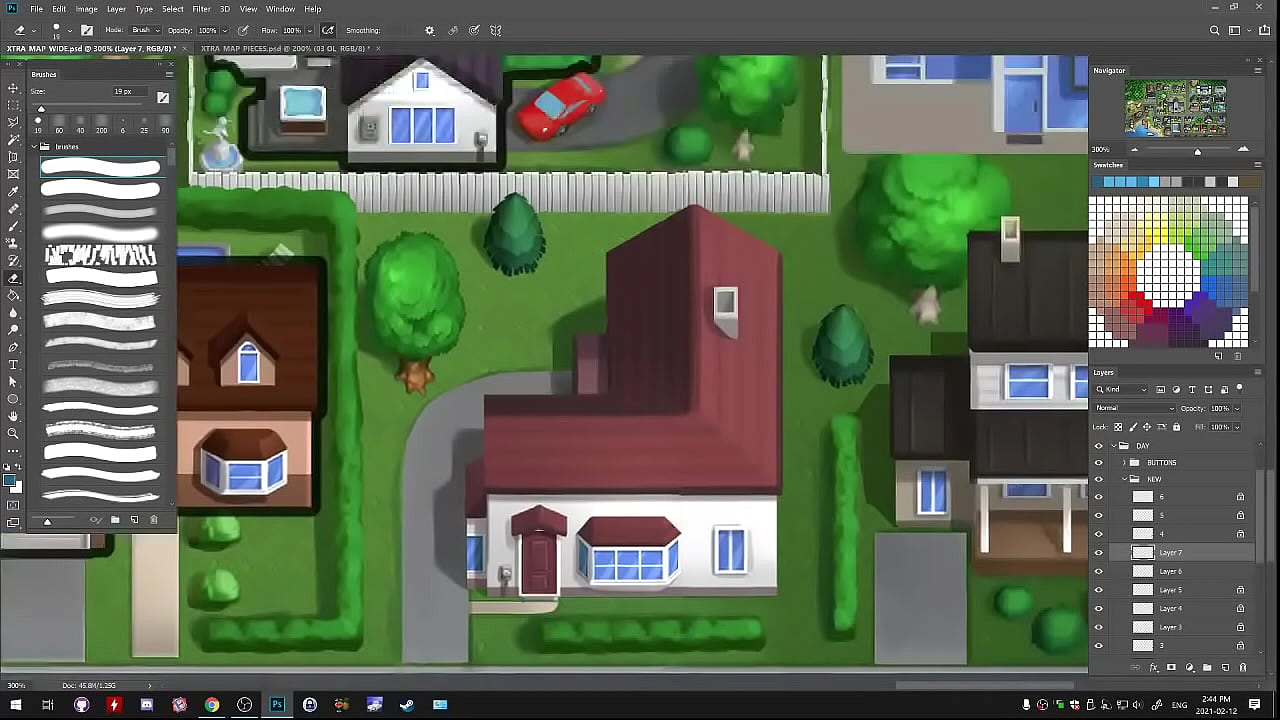The width and height of the screenshot is (1280, 720).
Task: Click the smoothing options gear icon
Action: click(x=430, y=30)
